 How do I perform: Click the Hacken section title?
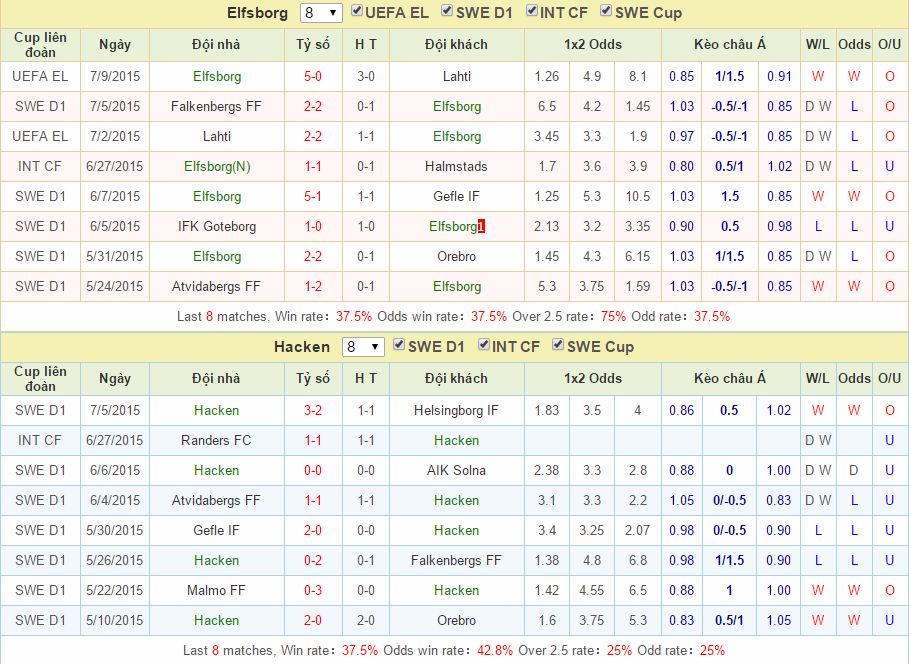(x=302, y=347)
